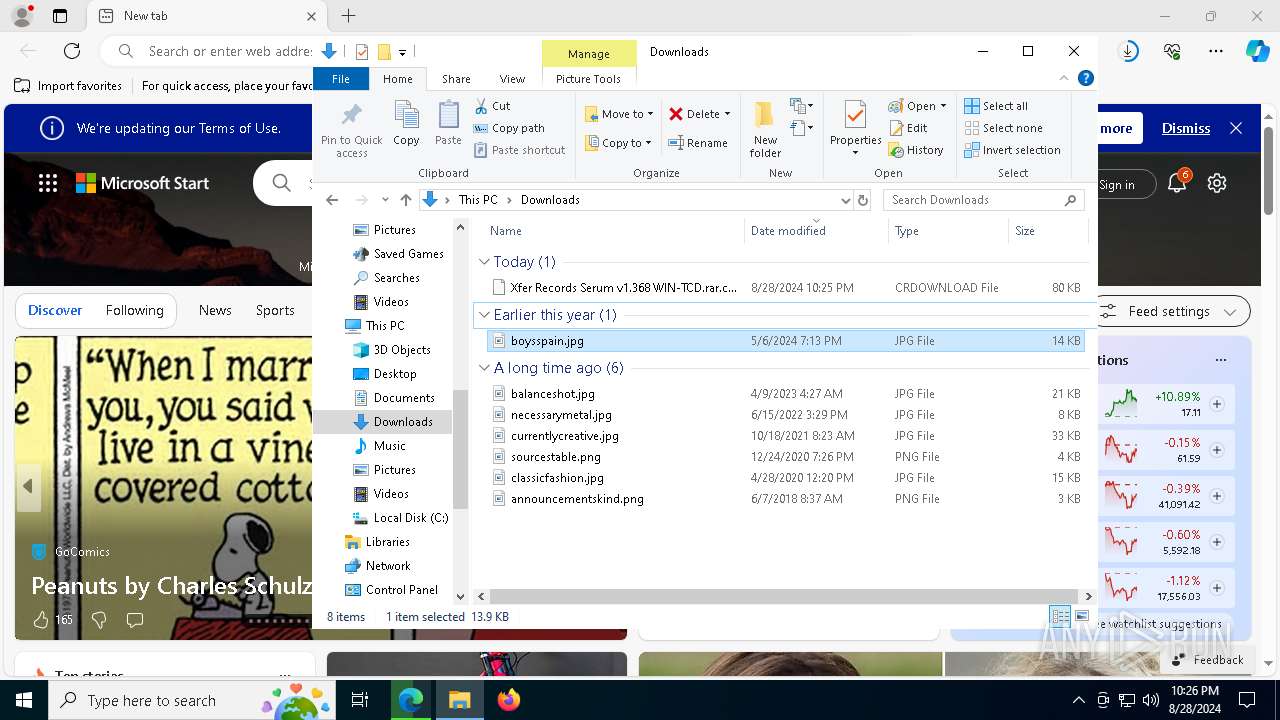Open the Picture Tools tab
This screenshot has height=720, width=1280.
coord(588,79)
